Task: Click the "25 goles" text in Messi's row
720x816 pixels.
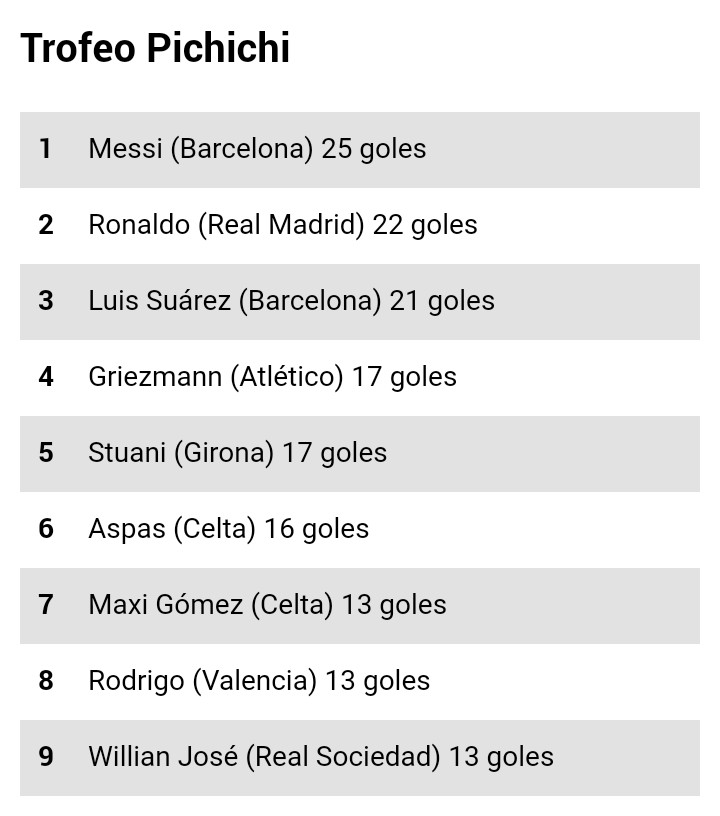Action: 374,149
